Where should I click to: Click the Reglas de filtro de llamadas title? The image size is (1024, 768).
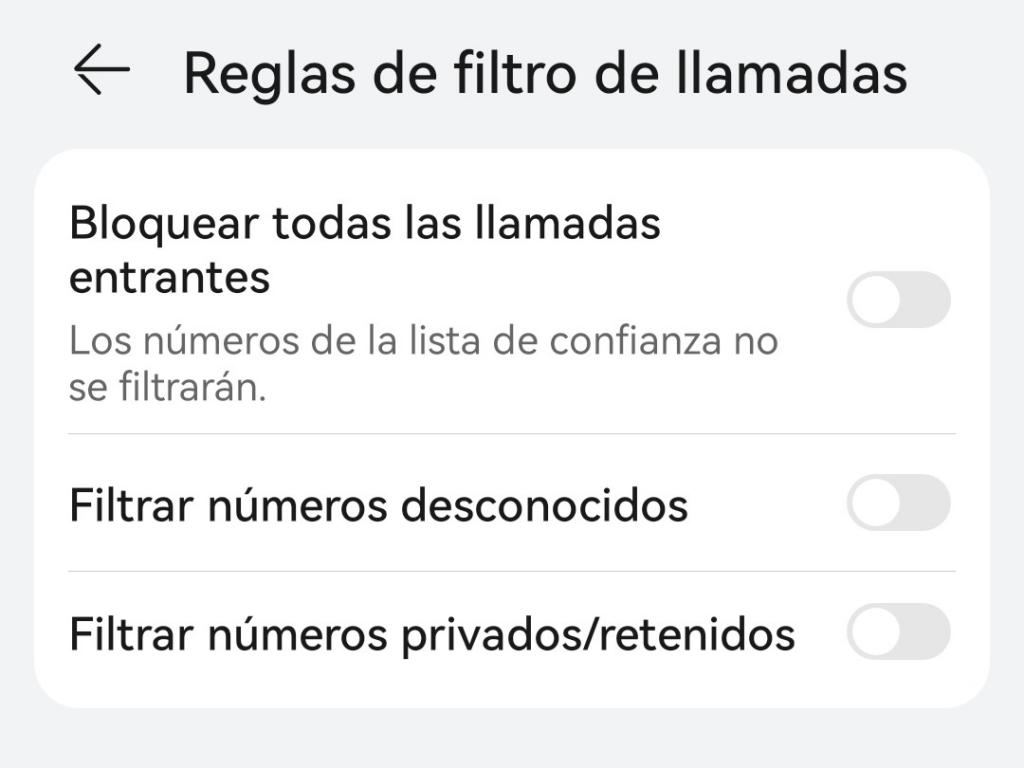tap(545, 73)
